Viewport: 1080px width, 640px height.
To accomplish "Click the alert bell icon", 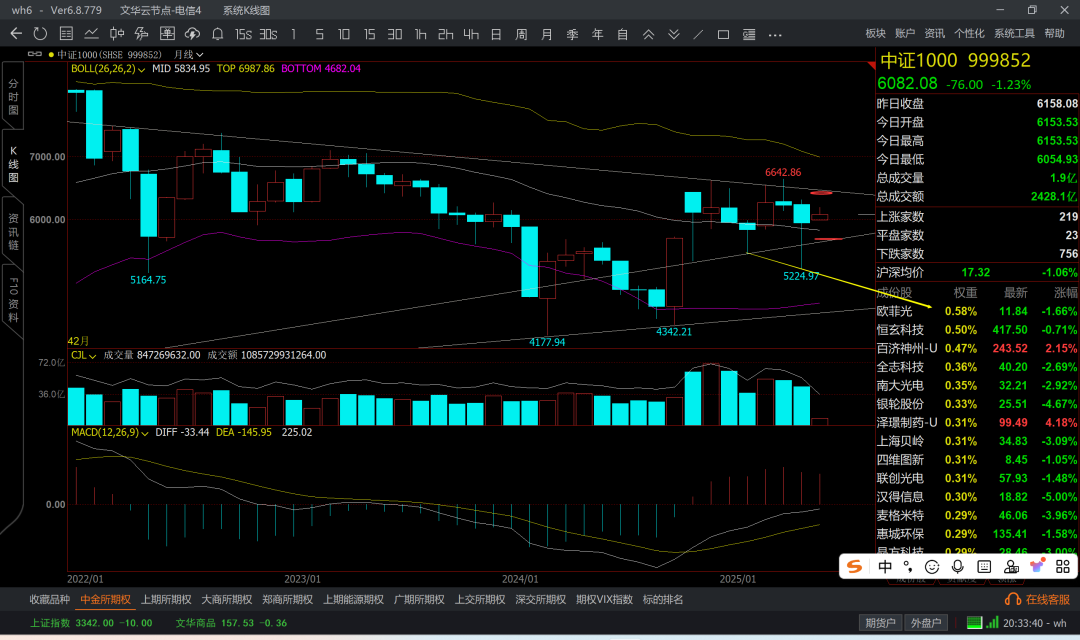I will 216,34.
